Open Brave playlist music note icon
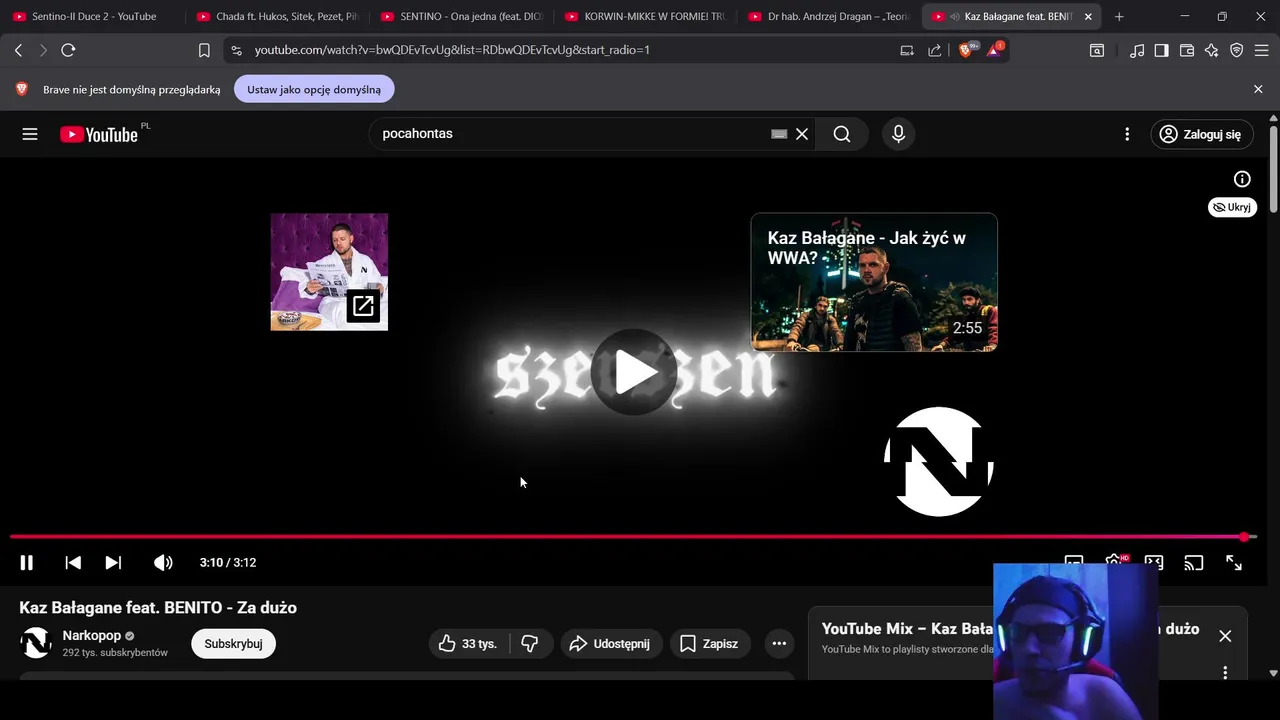The height and width of the screenshot is (720, 1280). click(x=1137, y=50)
